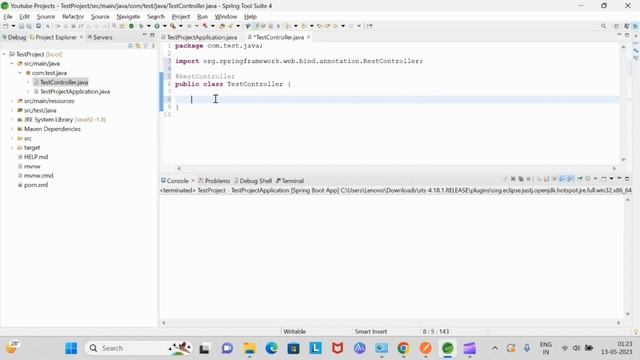The height and width of the screenshot is (360, 640).
Task: Collapse the com.test.java package
Action: coord(20,73)
